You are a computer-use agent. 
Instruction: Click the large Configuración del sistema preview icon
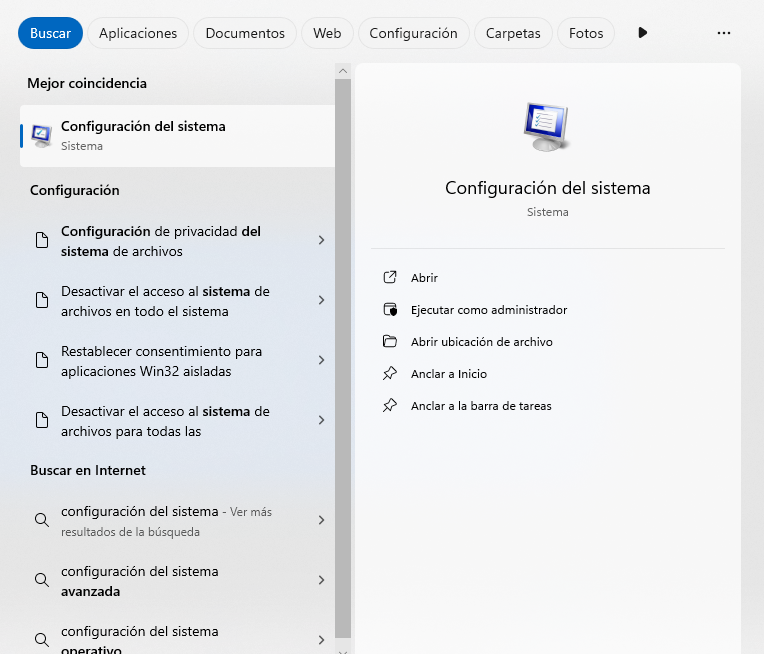[547, 126]
